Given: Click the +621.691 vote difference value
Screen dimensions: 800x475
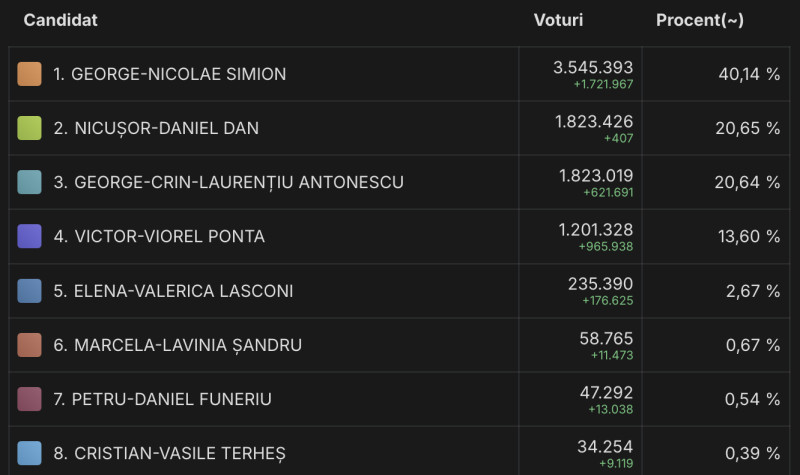Looking at the screenshot, I should [x=606, y=192].
